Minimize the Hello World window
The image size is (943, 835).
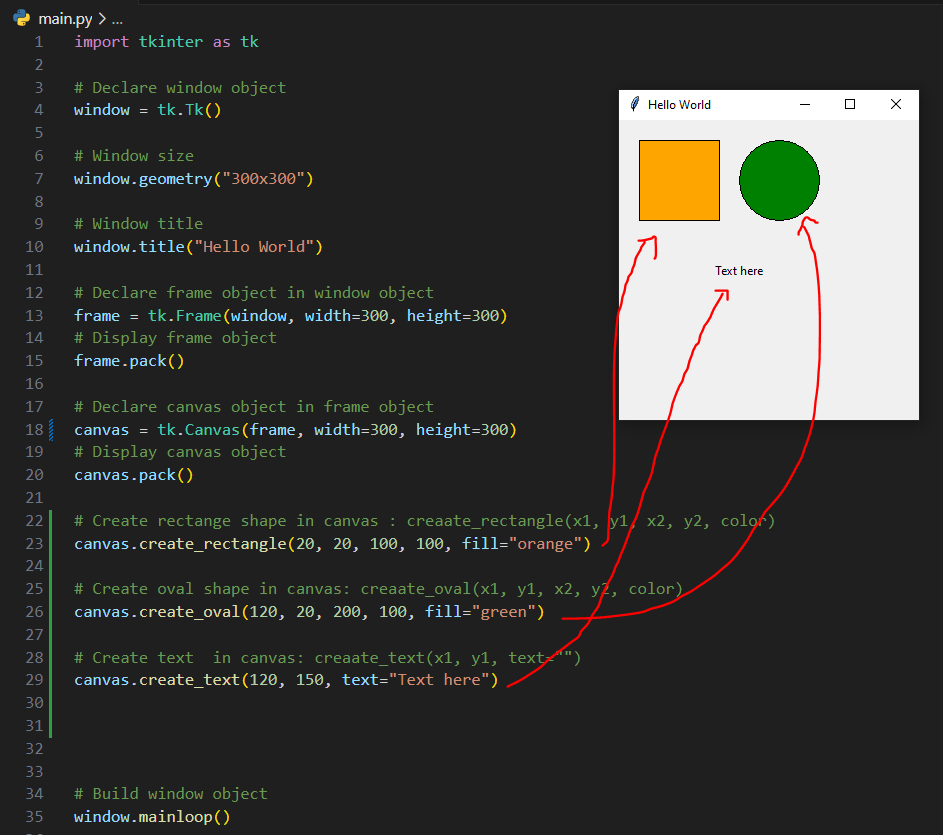(x=805, y=104)
